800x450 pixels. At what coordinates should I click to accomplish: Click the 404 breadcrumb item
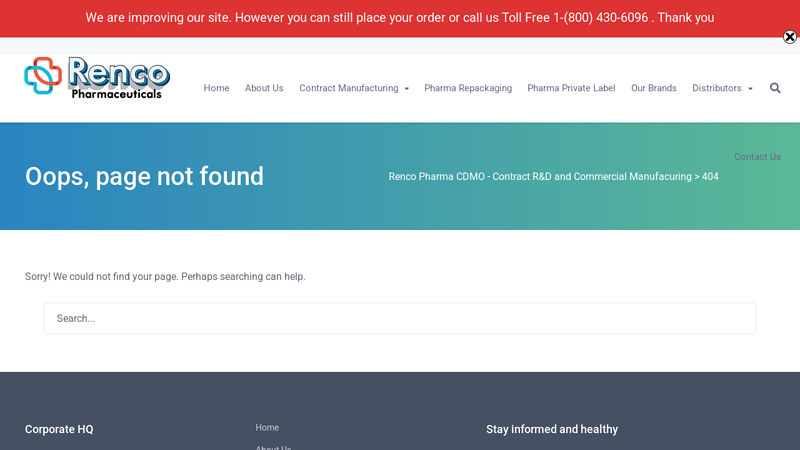pos(710,176)
